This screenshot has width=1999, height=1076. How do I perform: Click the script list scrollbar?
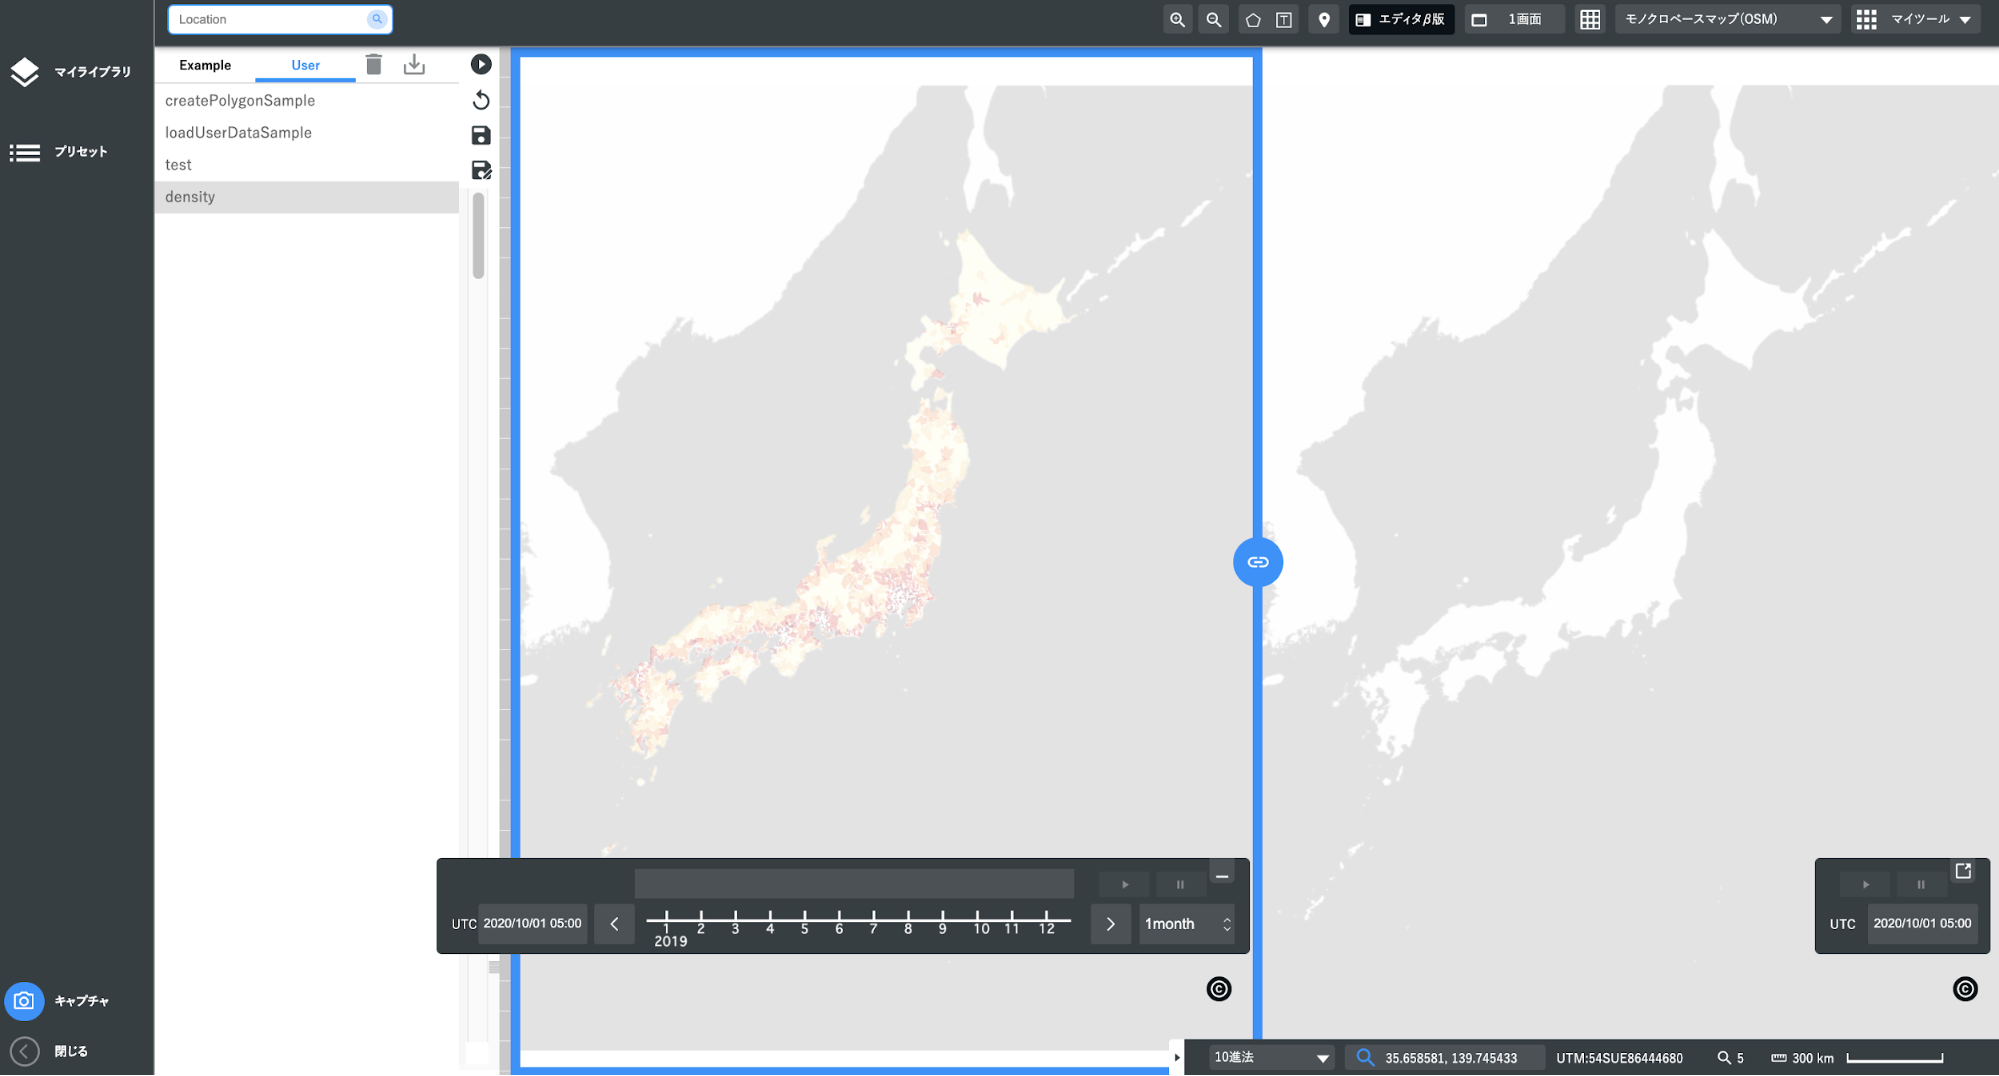coord(479,236)
